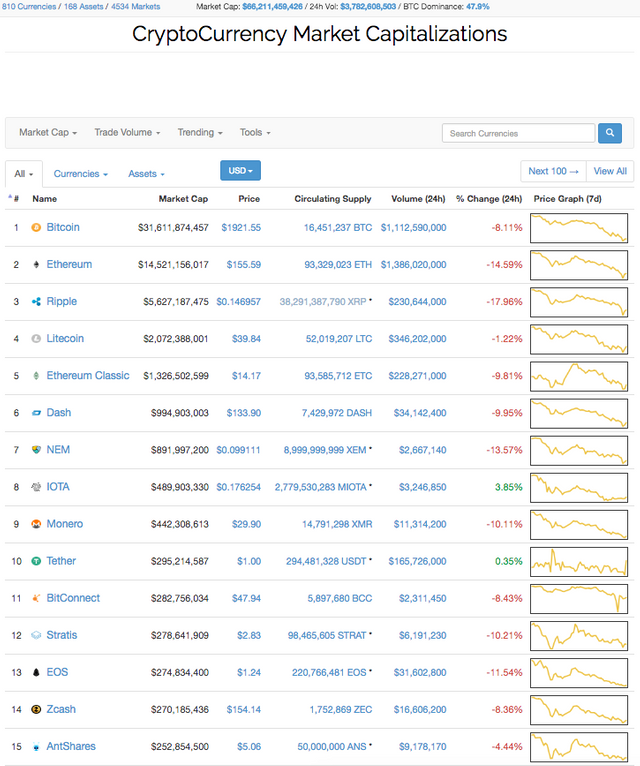Open Tether 7d price graph
This screenshot has width=640, height=766.
579,562
